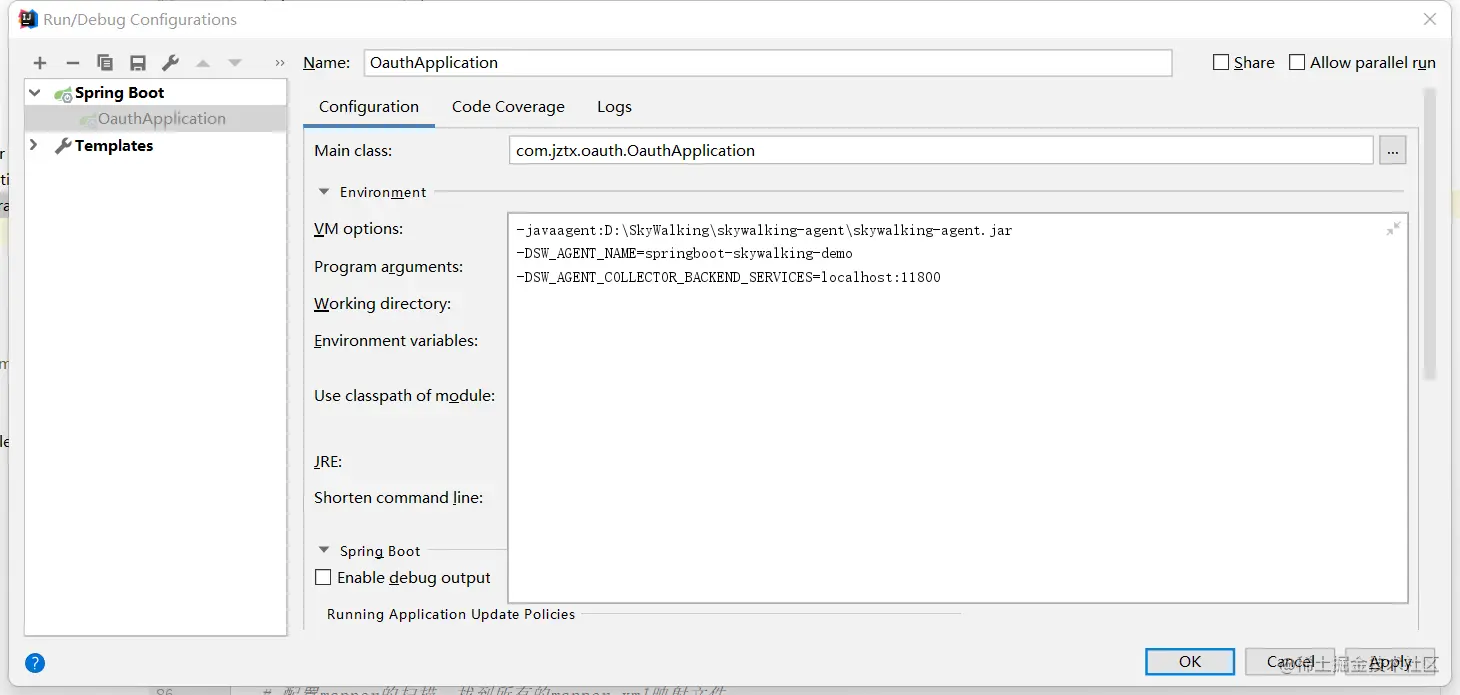Select OauthApplication in configuration tree
The width and height of the screenshot is (1460, 695).
[155, 118]
